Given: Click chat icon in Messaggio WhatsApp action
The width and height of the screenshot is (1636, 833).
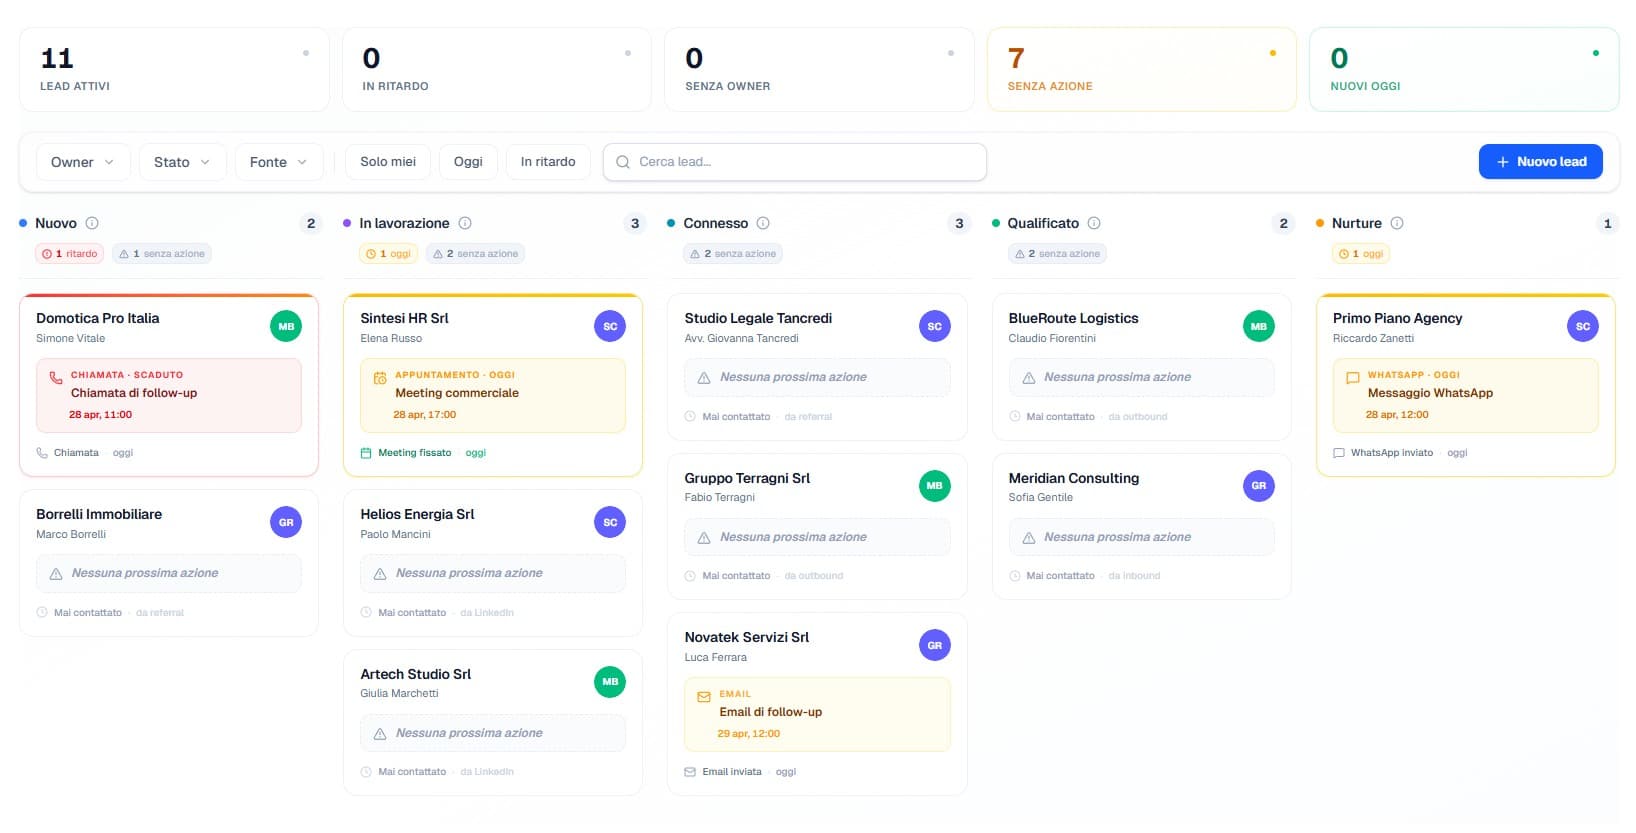Looking at the screenshot, I should coord(1352,378).
